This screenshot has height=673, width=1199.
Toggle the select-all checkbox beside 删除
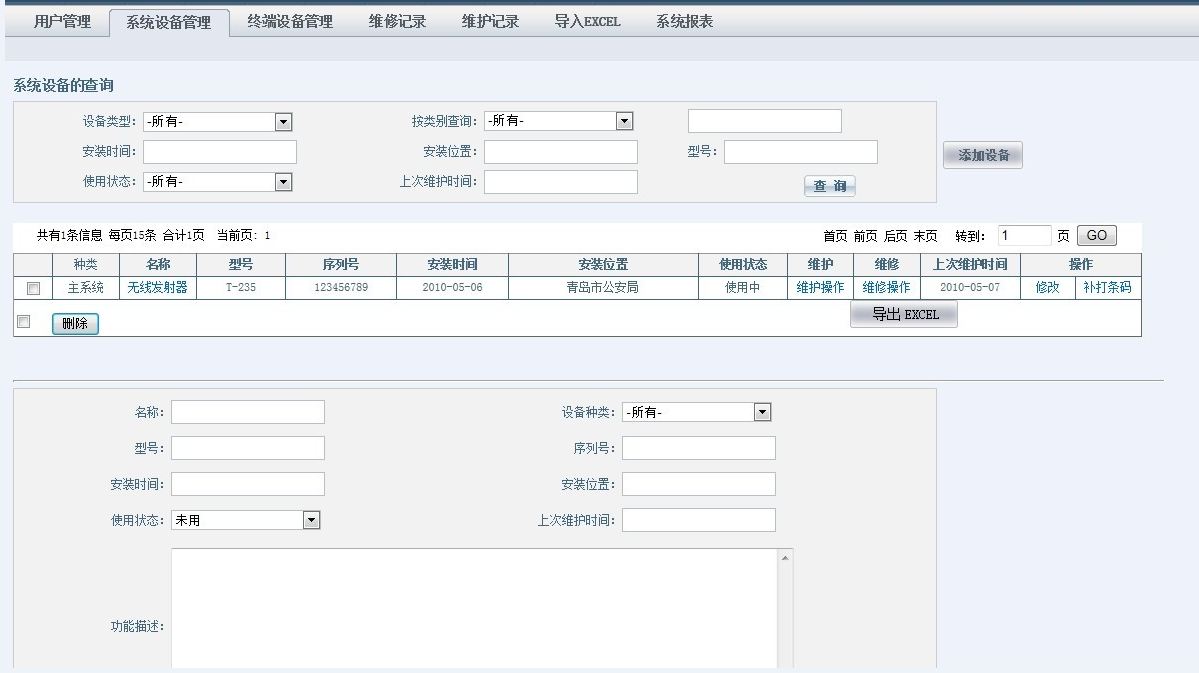pyautogui.click(x=24, y=322)
